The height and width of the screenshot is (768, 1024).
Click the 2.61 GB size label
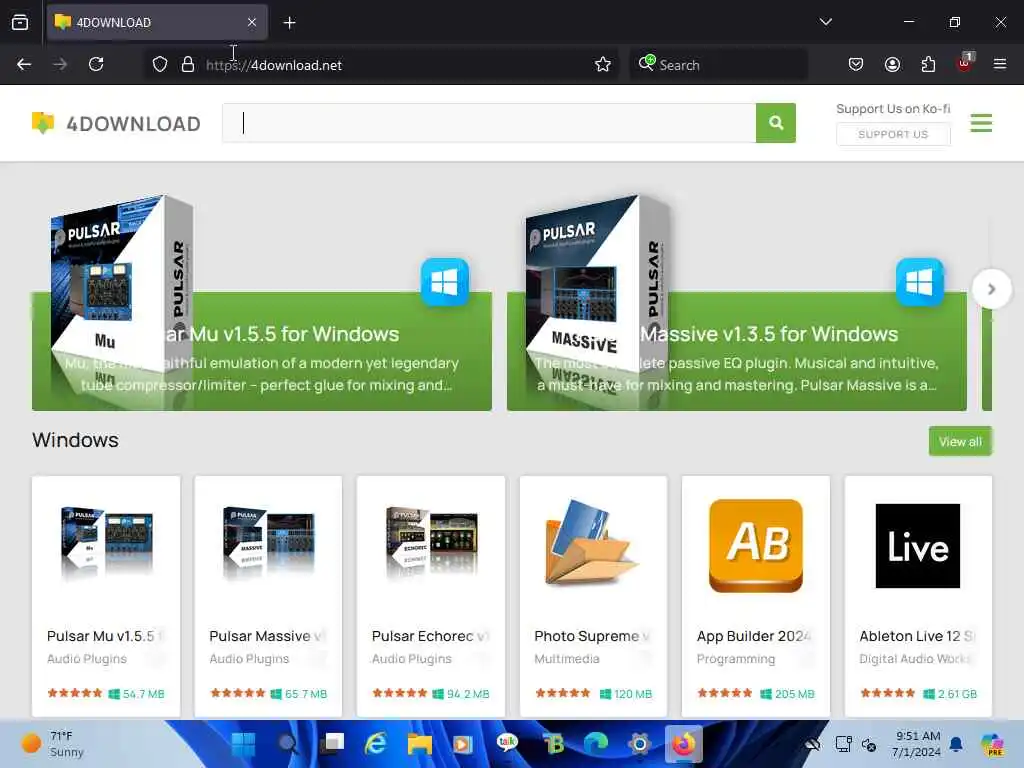point(957,694)
